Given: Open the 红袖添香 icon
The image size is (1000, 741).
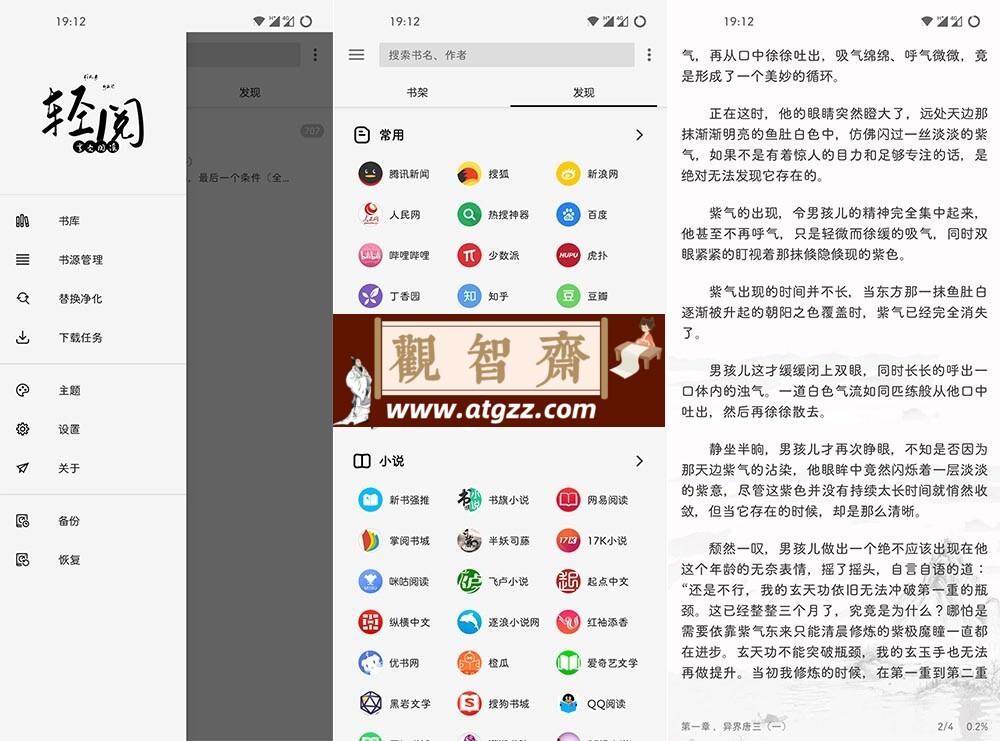Looking at the screenshot, I should [x=568, y=622].
